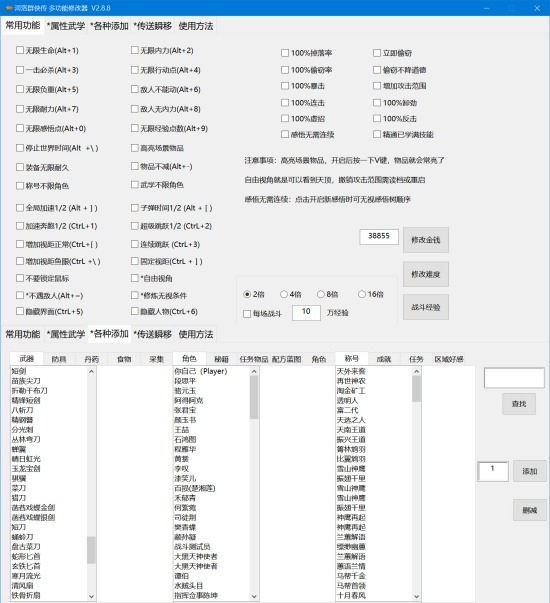Tick 停止世界时间 checkbox
Screen dimensions: 550x603
coord(20,148)
